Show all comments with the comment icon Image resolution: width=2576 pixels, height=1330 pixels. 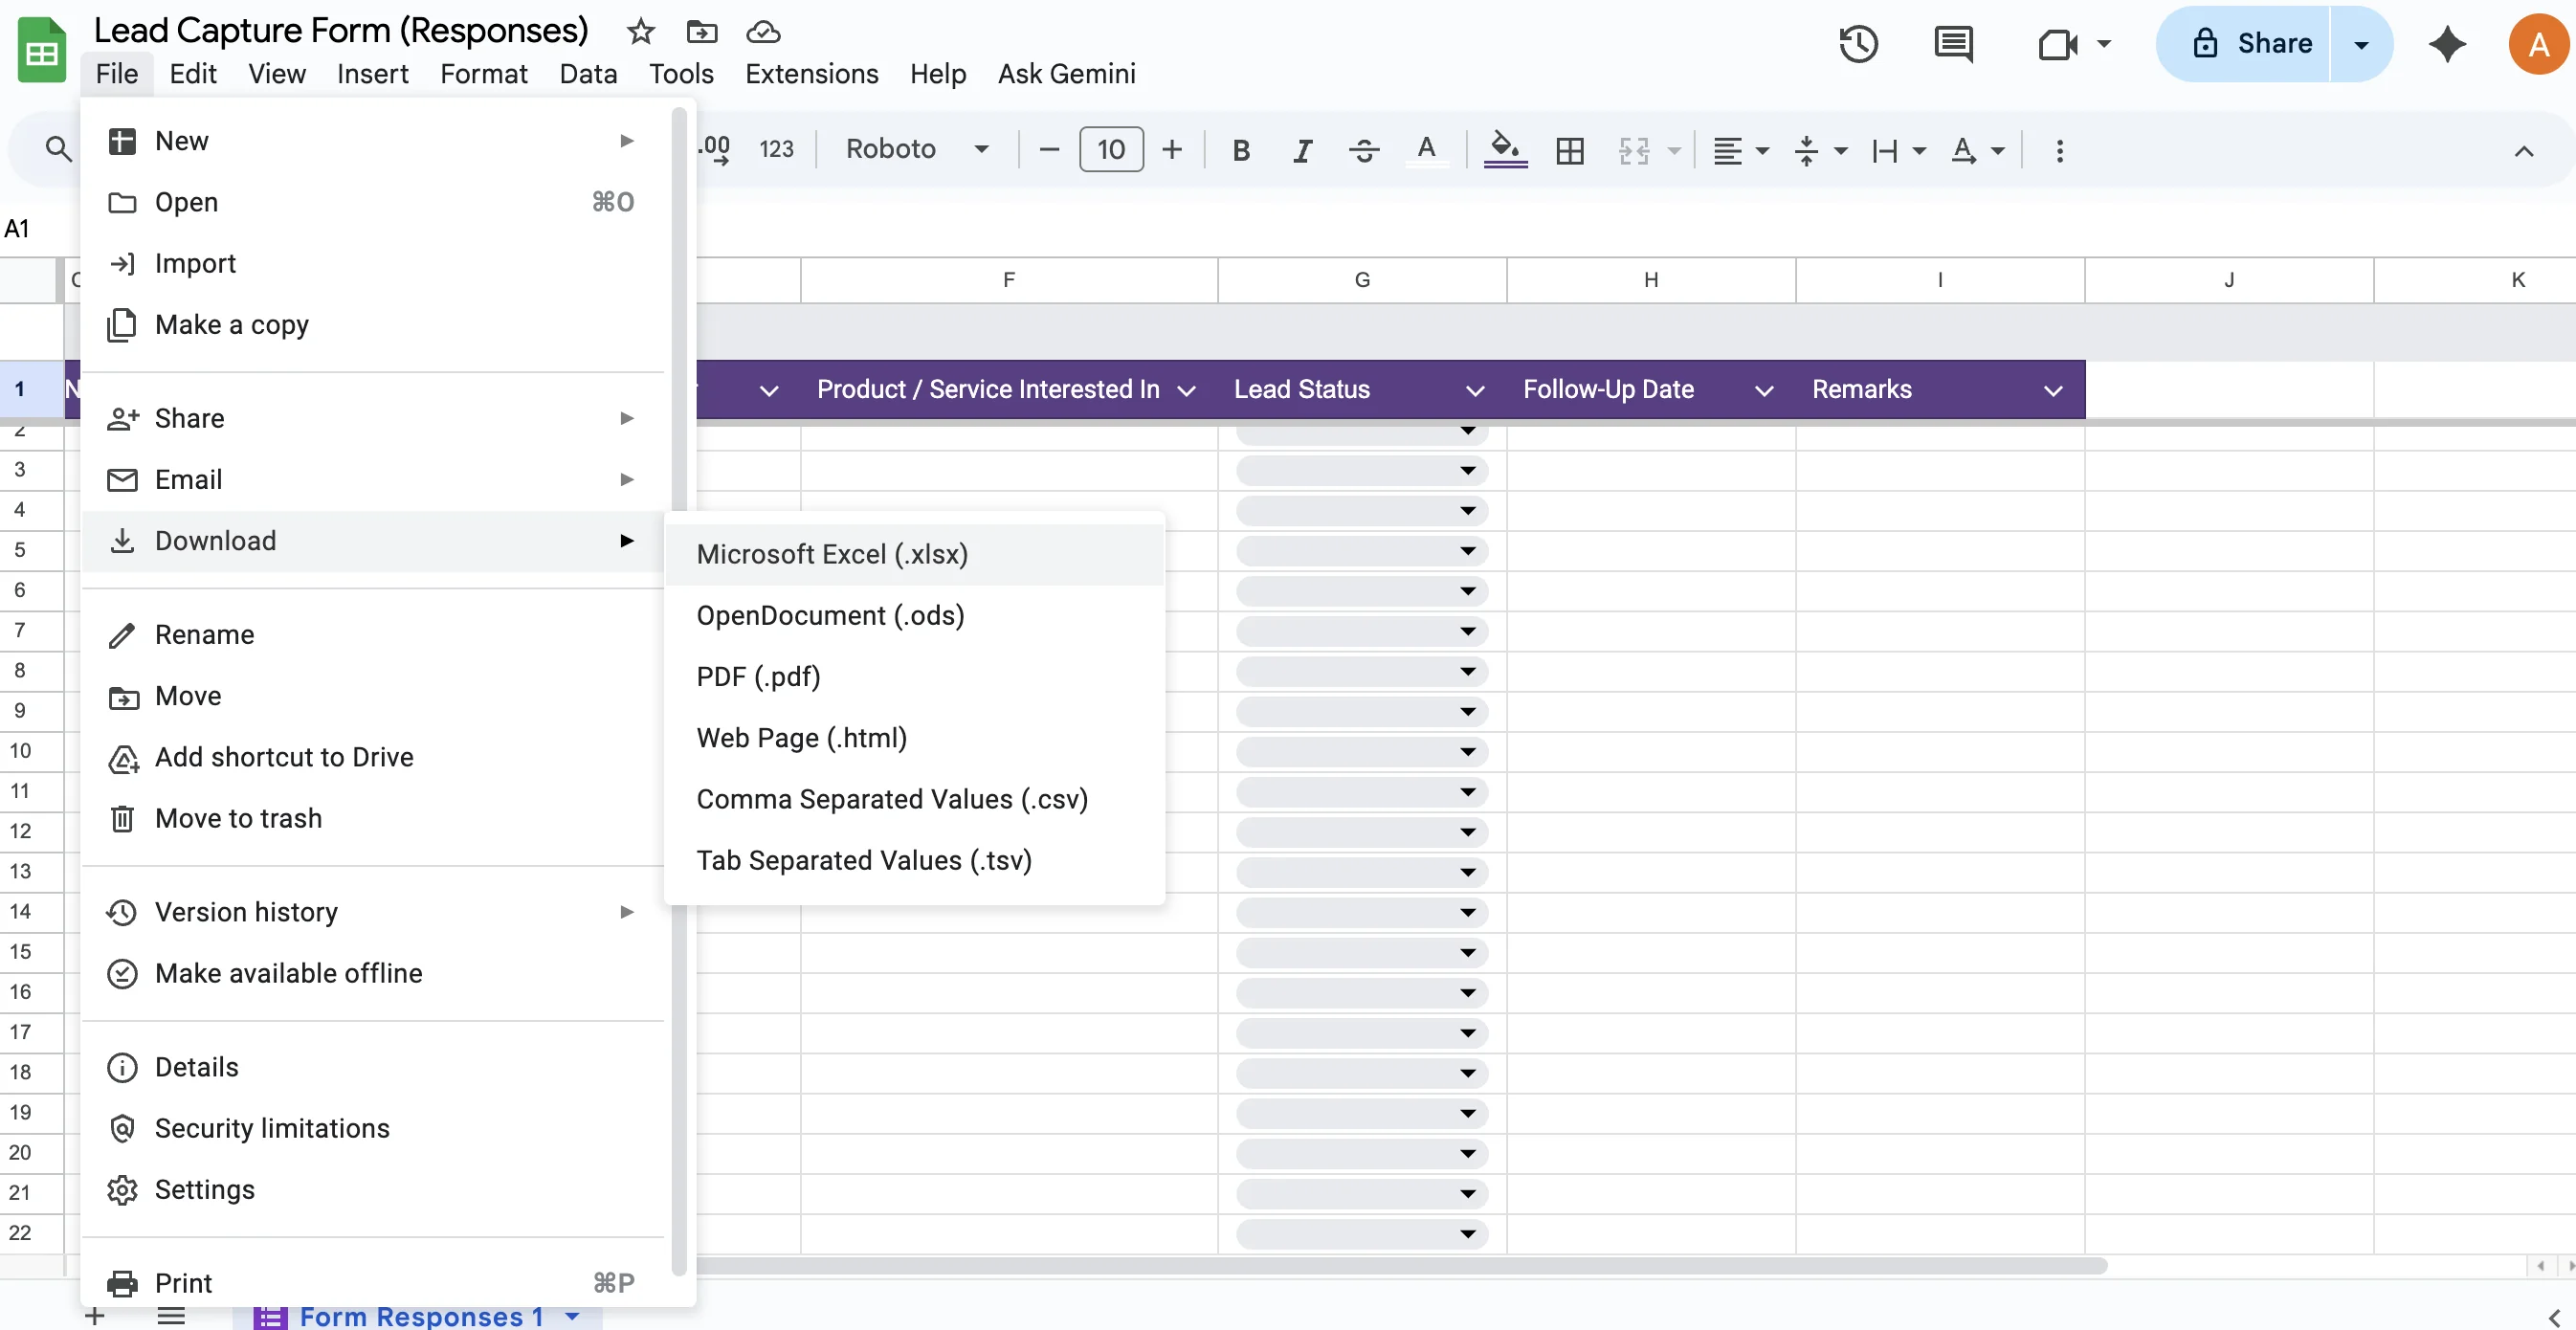click(1954, 44)
